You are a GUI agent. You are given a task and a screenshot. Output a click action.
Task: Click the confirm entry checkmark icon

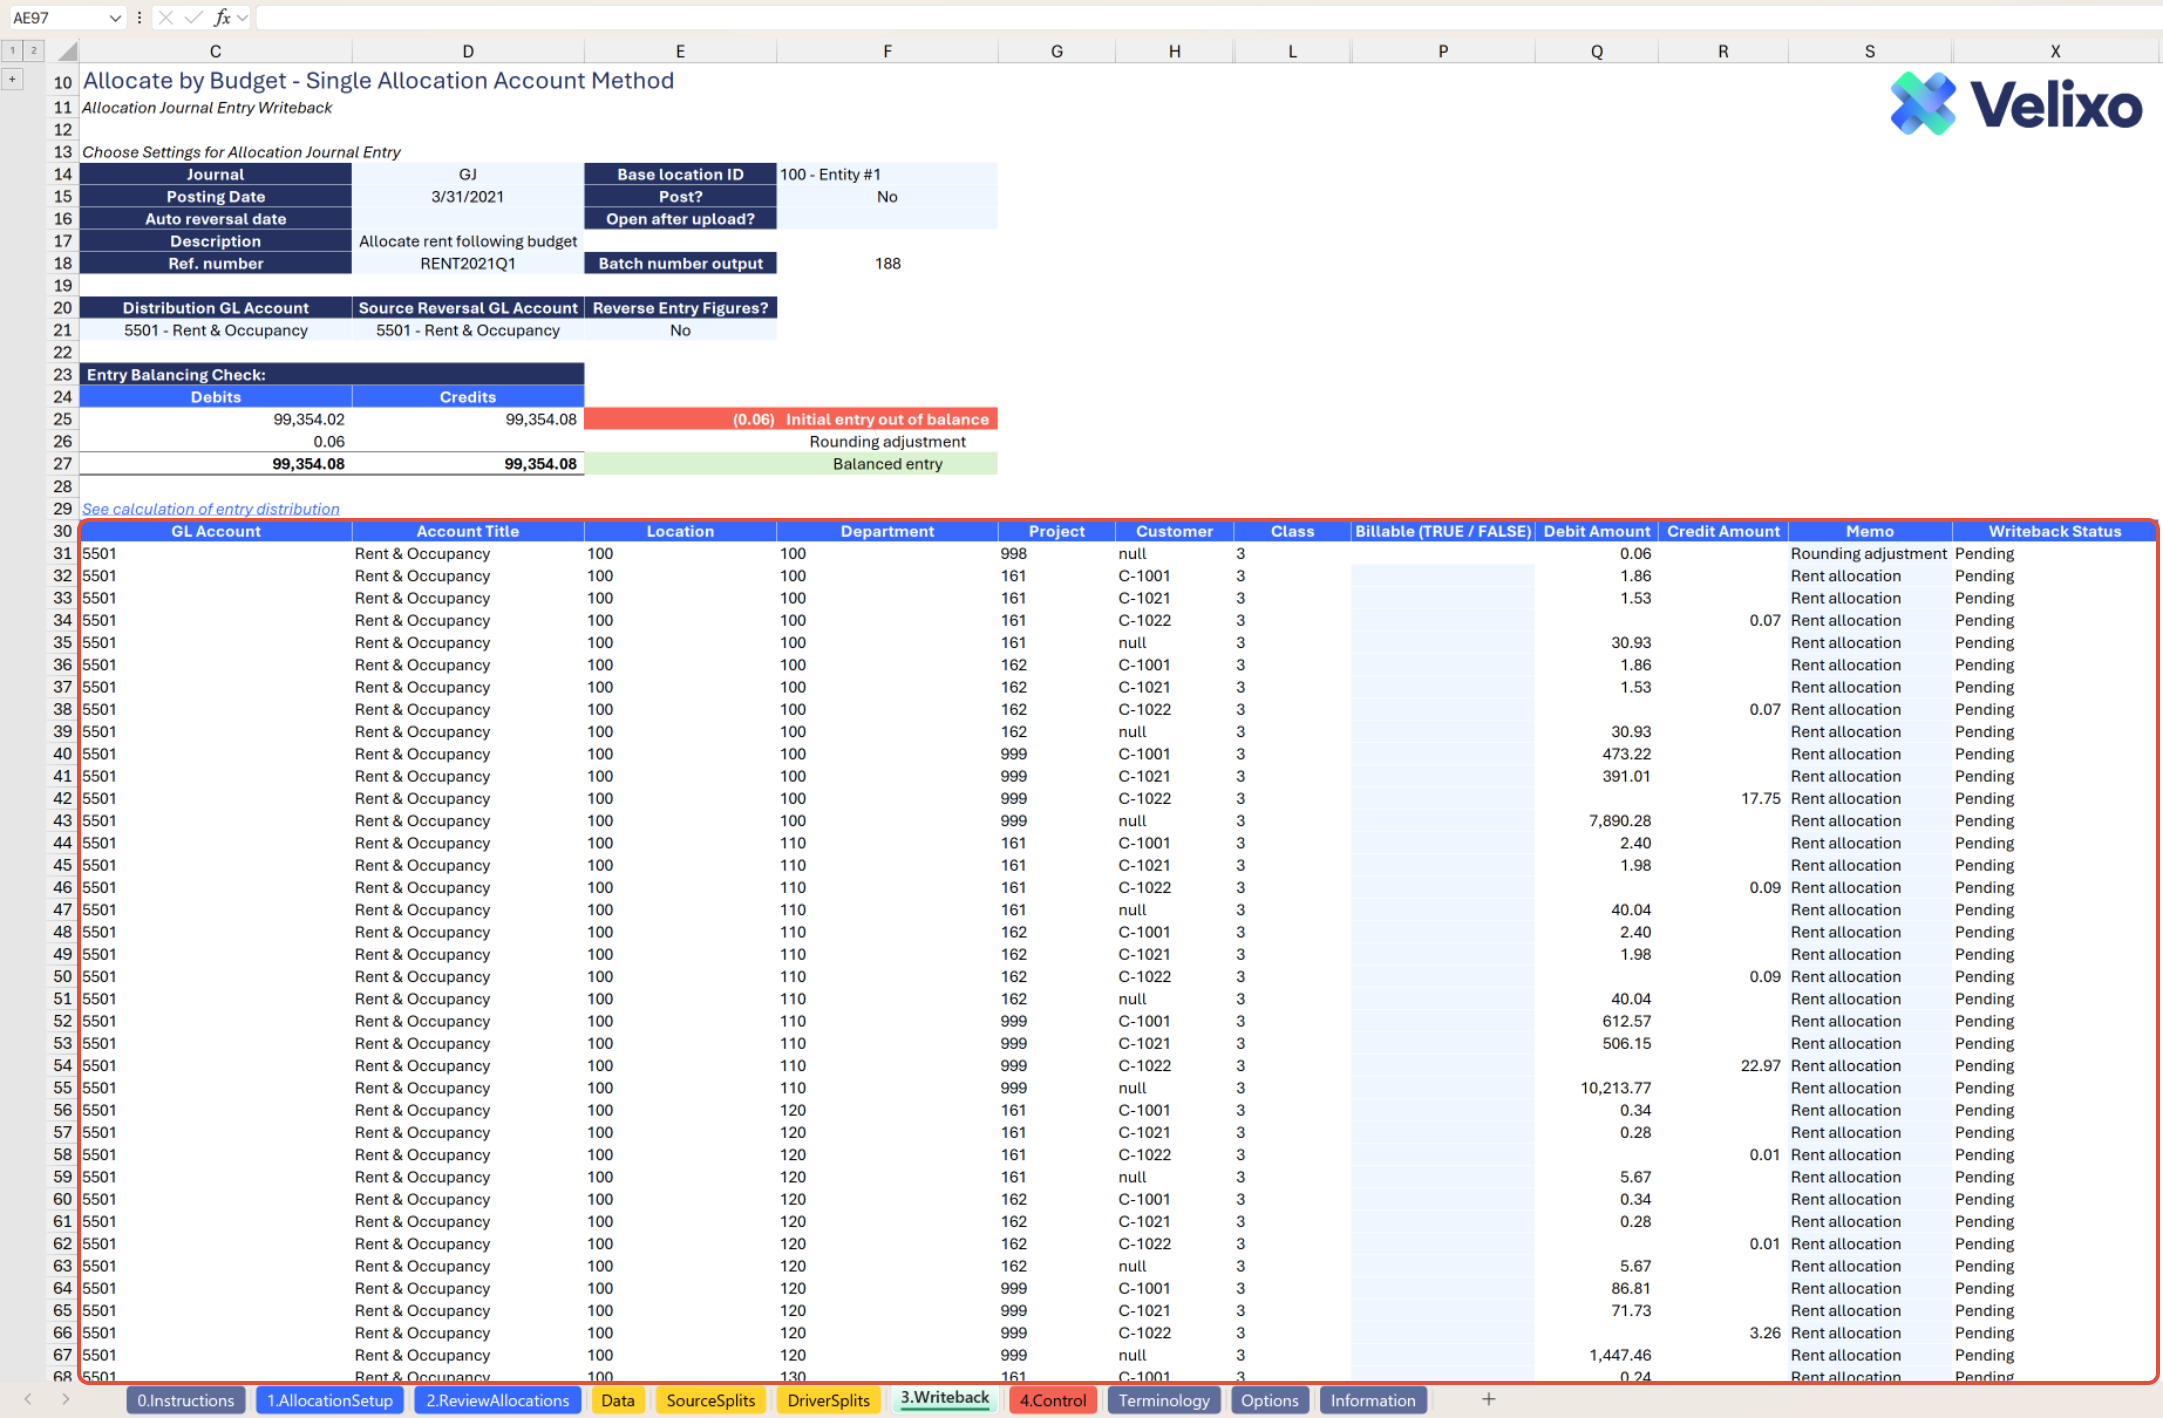pyautogui.click(x=193, y=17)
